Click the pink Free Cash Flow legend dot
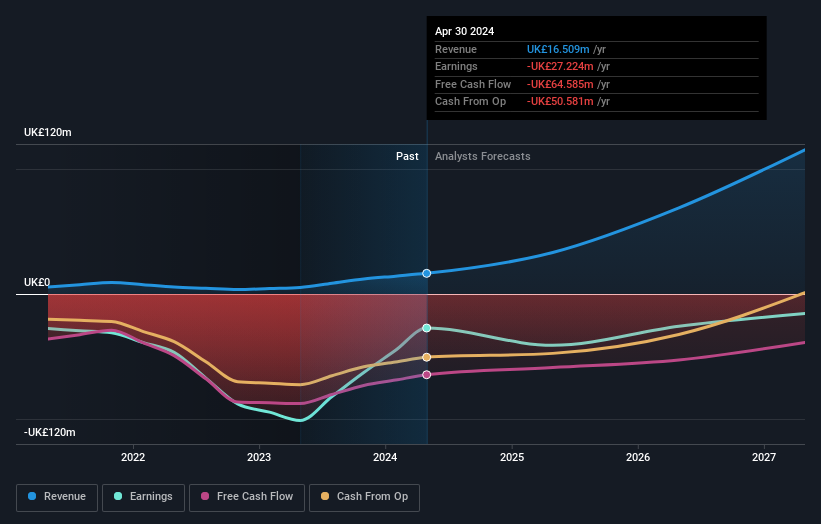The height and width of the screenshot is (524, 821). (205, 496)
